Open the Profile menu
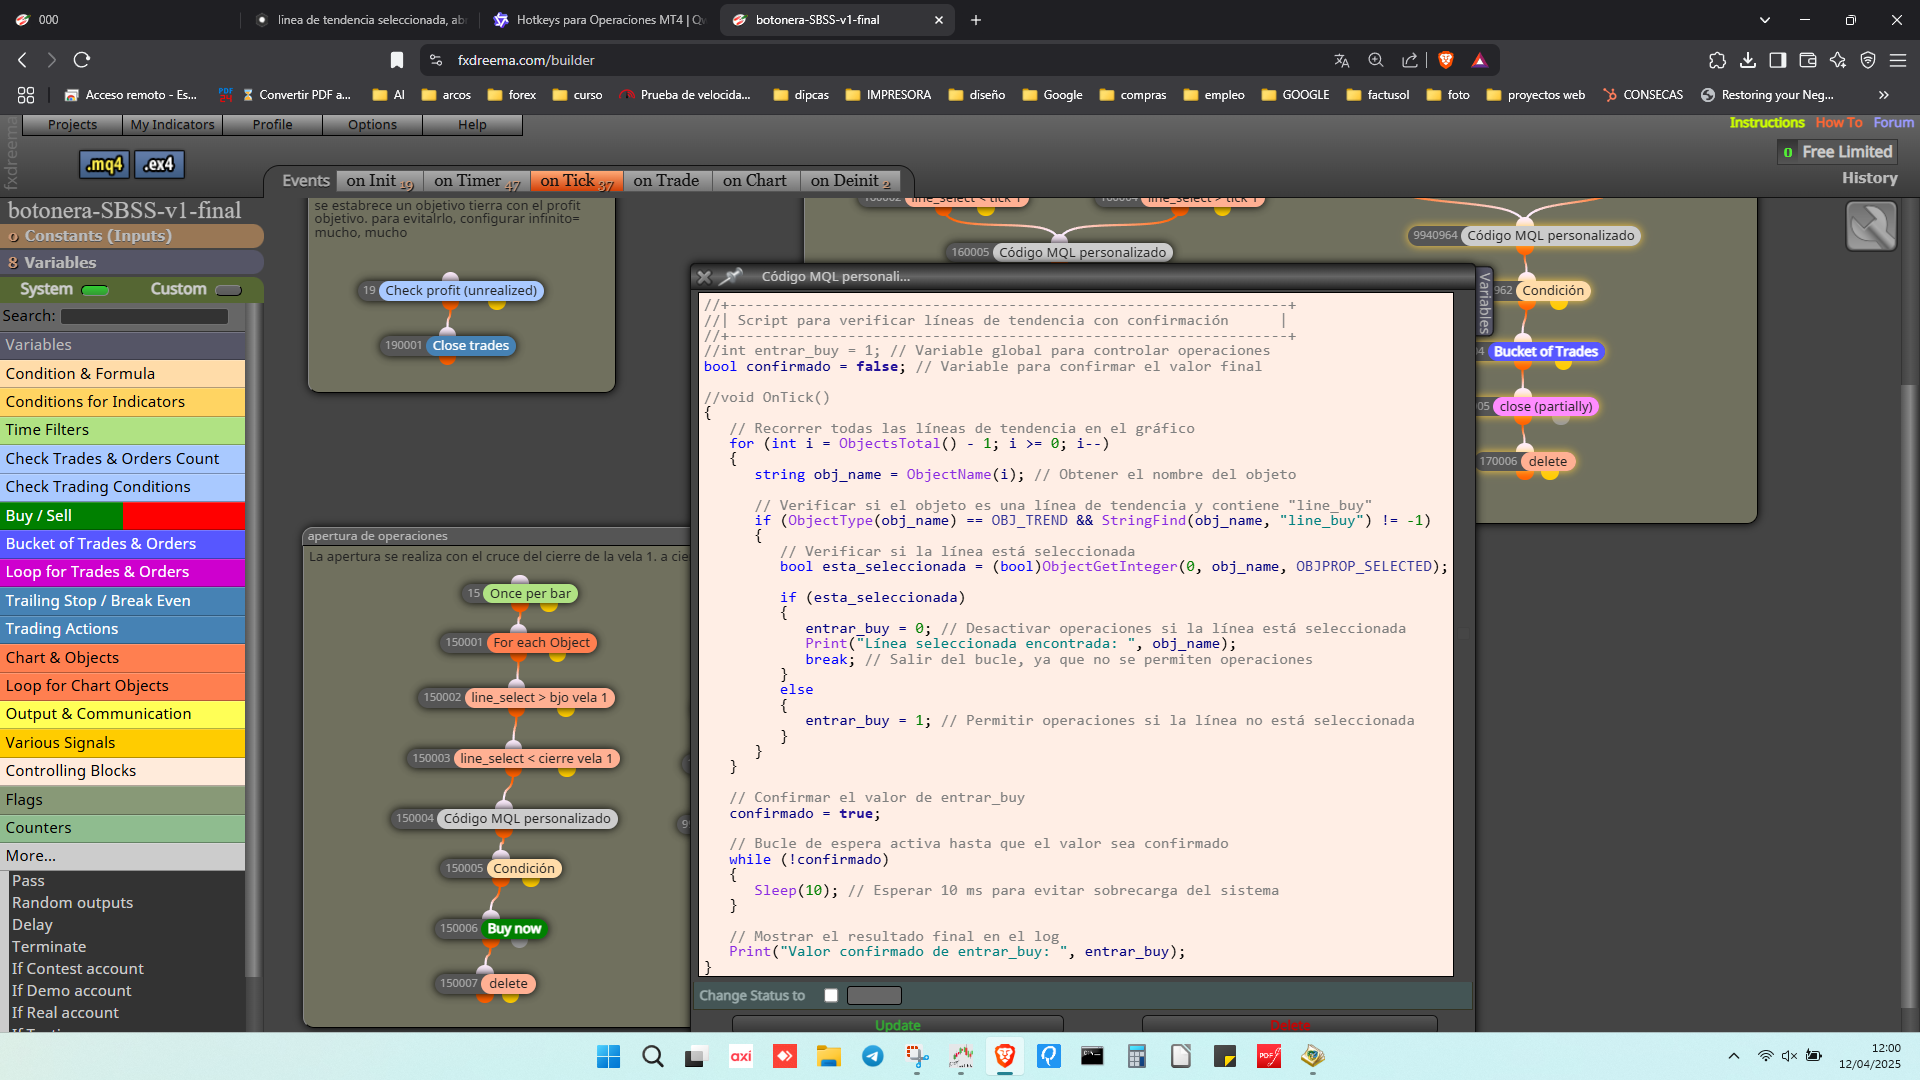The height and width of the screenshot is (1080, 1920). click(x=272, y=125)
